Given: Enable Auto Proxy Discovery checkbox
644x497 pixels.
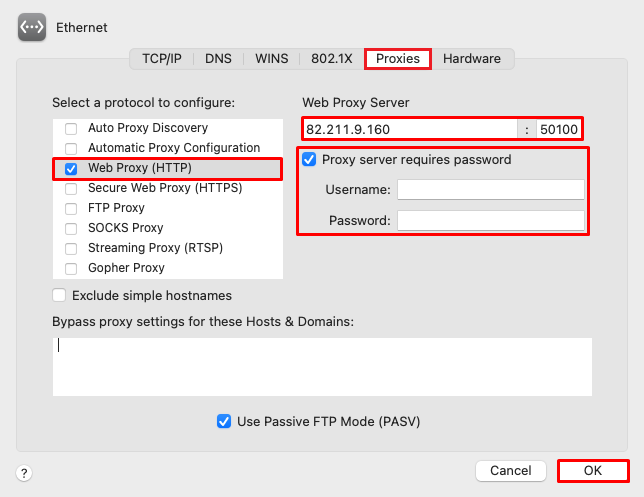Looking at the screenshot, I should 71,129.
